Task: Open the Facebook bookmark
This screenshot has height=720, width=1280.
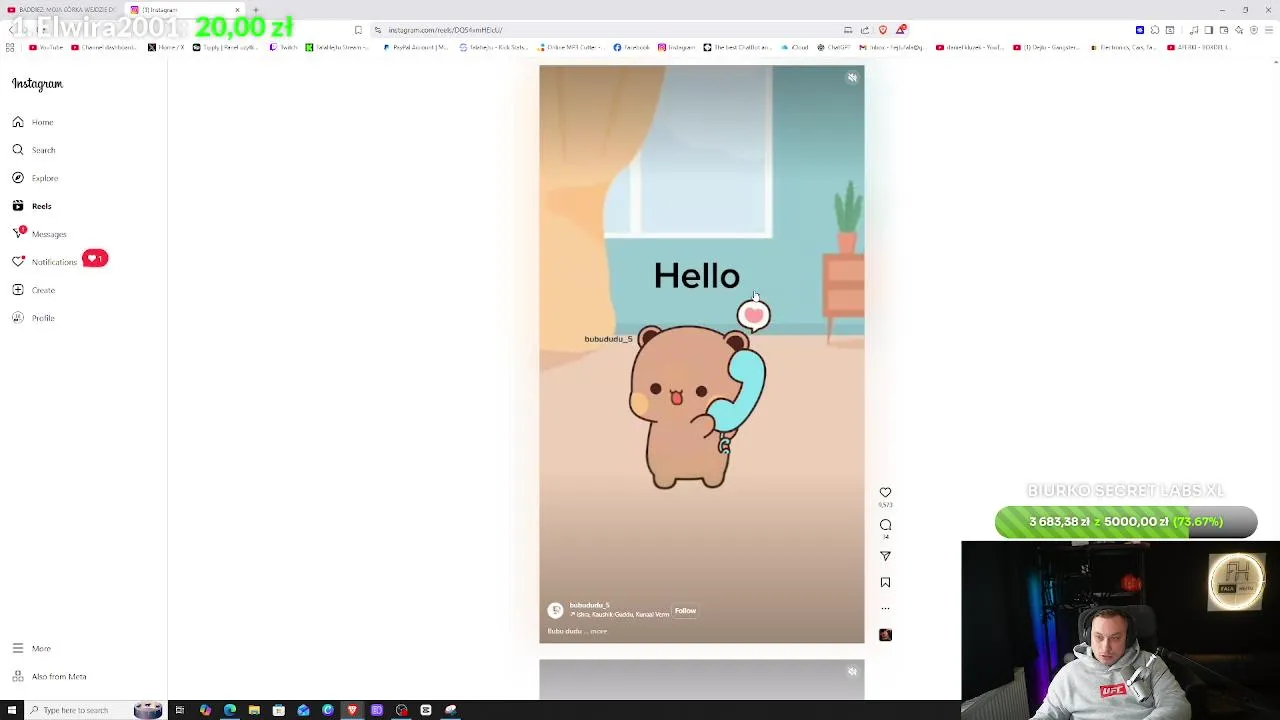Action: pyautogui.click(x=632, y=47)
